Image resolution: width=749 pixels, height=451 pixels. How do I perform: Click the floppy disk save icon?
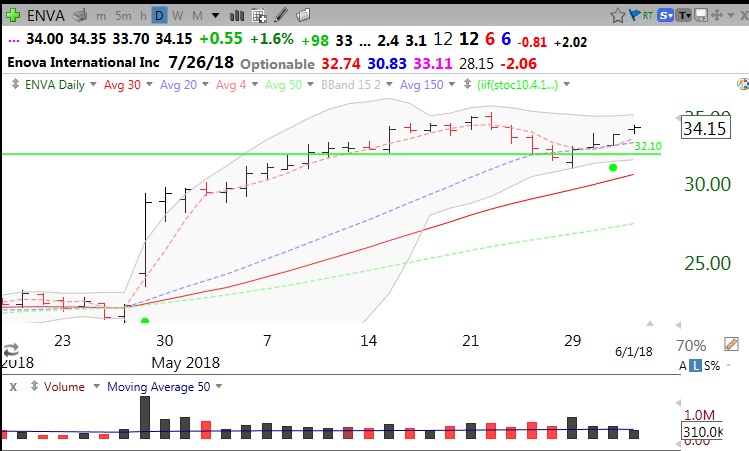click(x=701, y=15)
